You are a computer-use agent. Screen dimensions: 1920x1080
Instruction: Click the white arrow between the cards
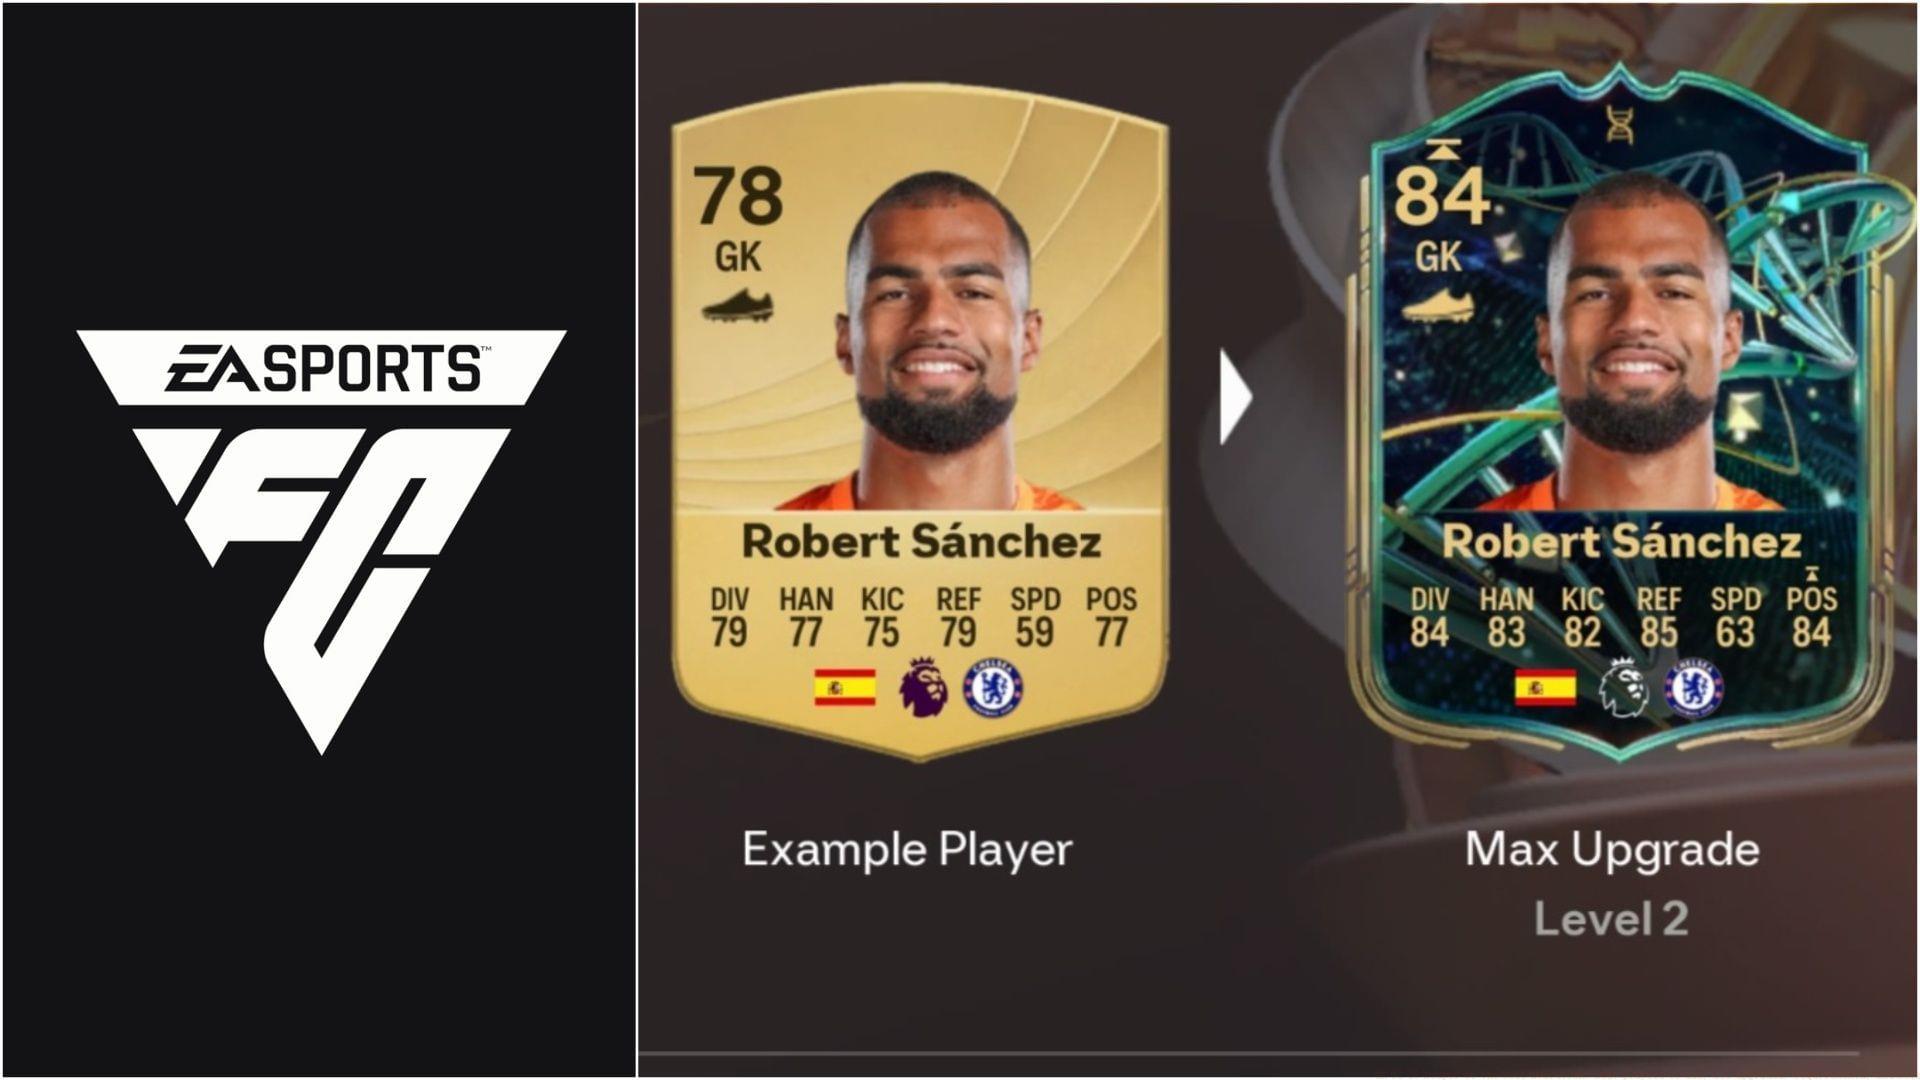(1235, 397)
